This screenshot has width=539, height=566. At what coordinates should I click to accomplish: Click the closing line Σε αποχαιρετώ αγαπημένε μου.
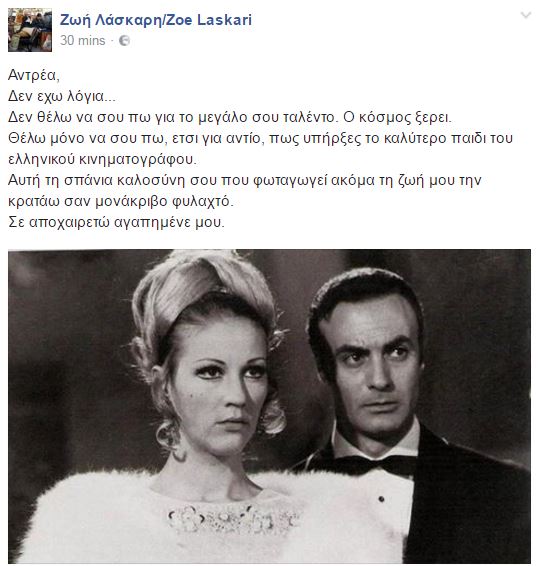click(116, 222)
